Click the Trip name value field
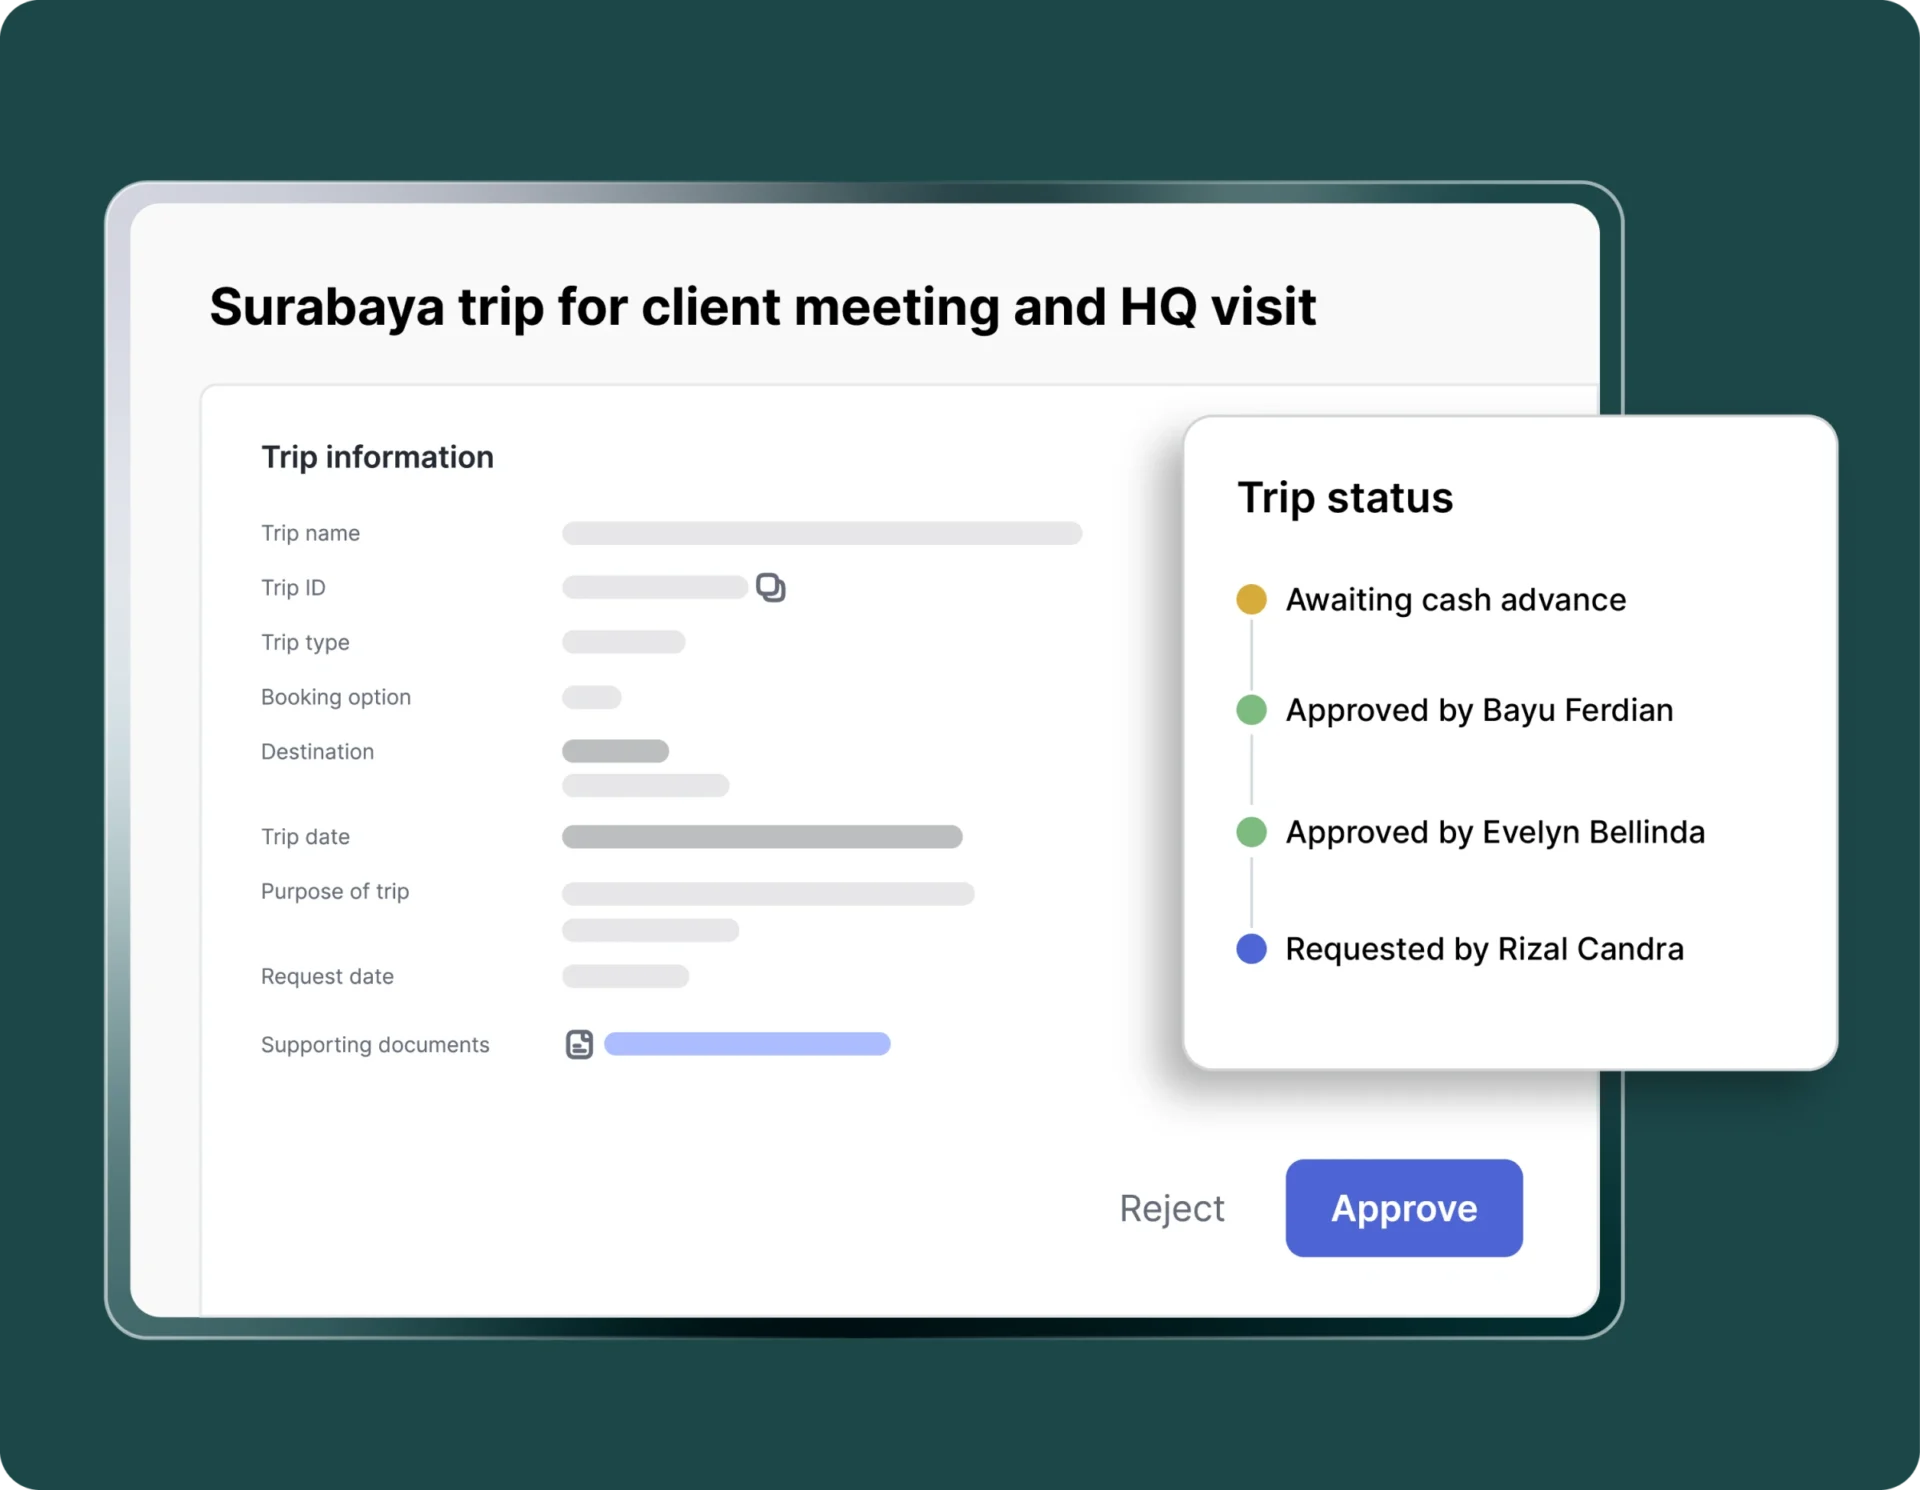 [x=821, y=533]
